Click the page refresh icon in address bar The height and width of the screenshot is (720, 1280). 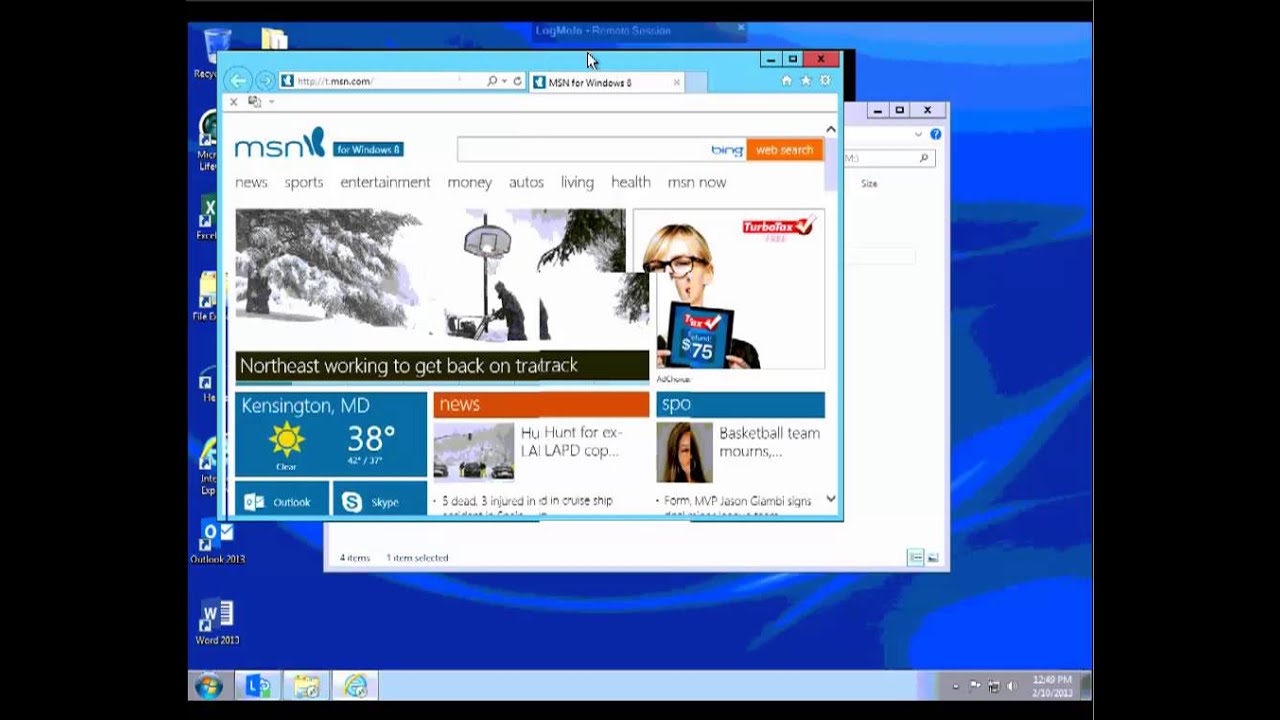pos(517,81)
